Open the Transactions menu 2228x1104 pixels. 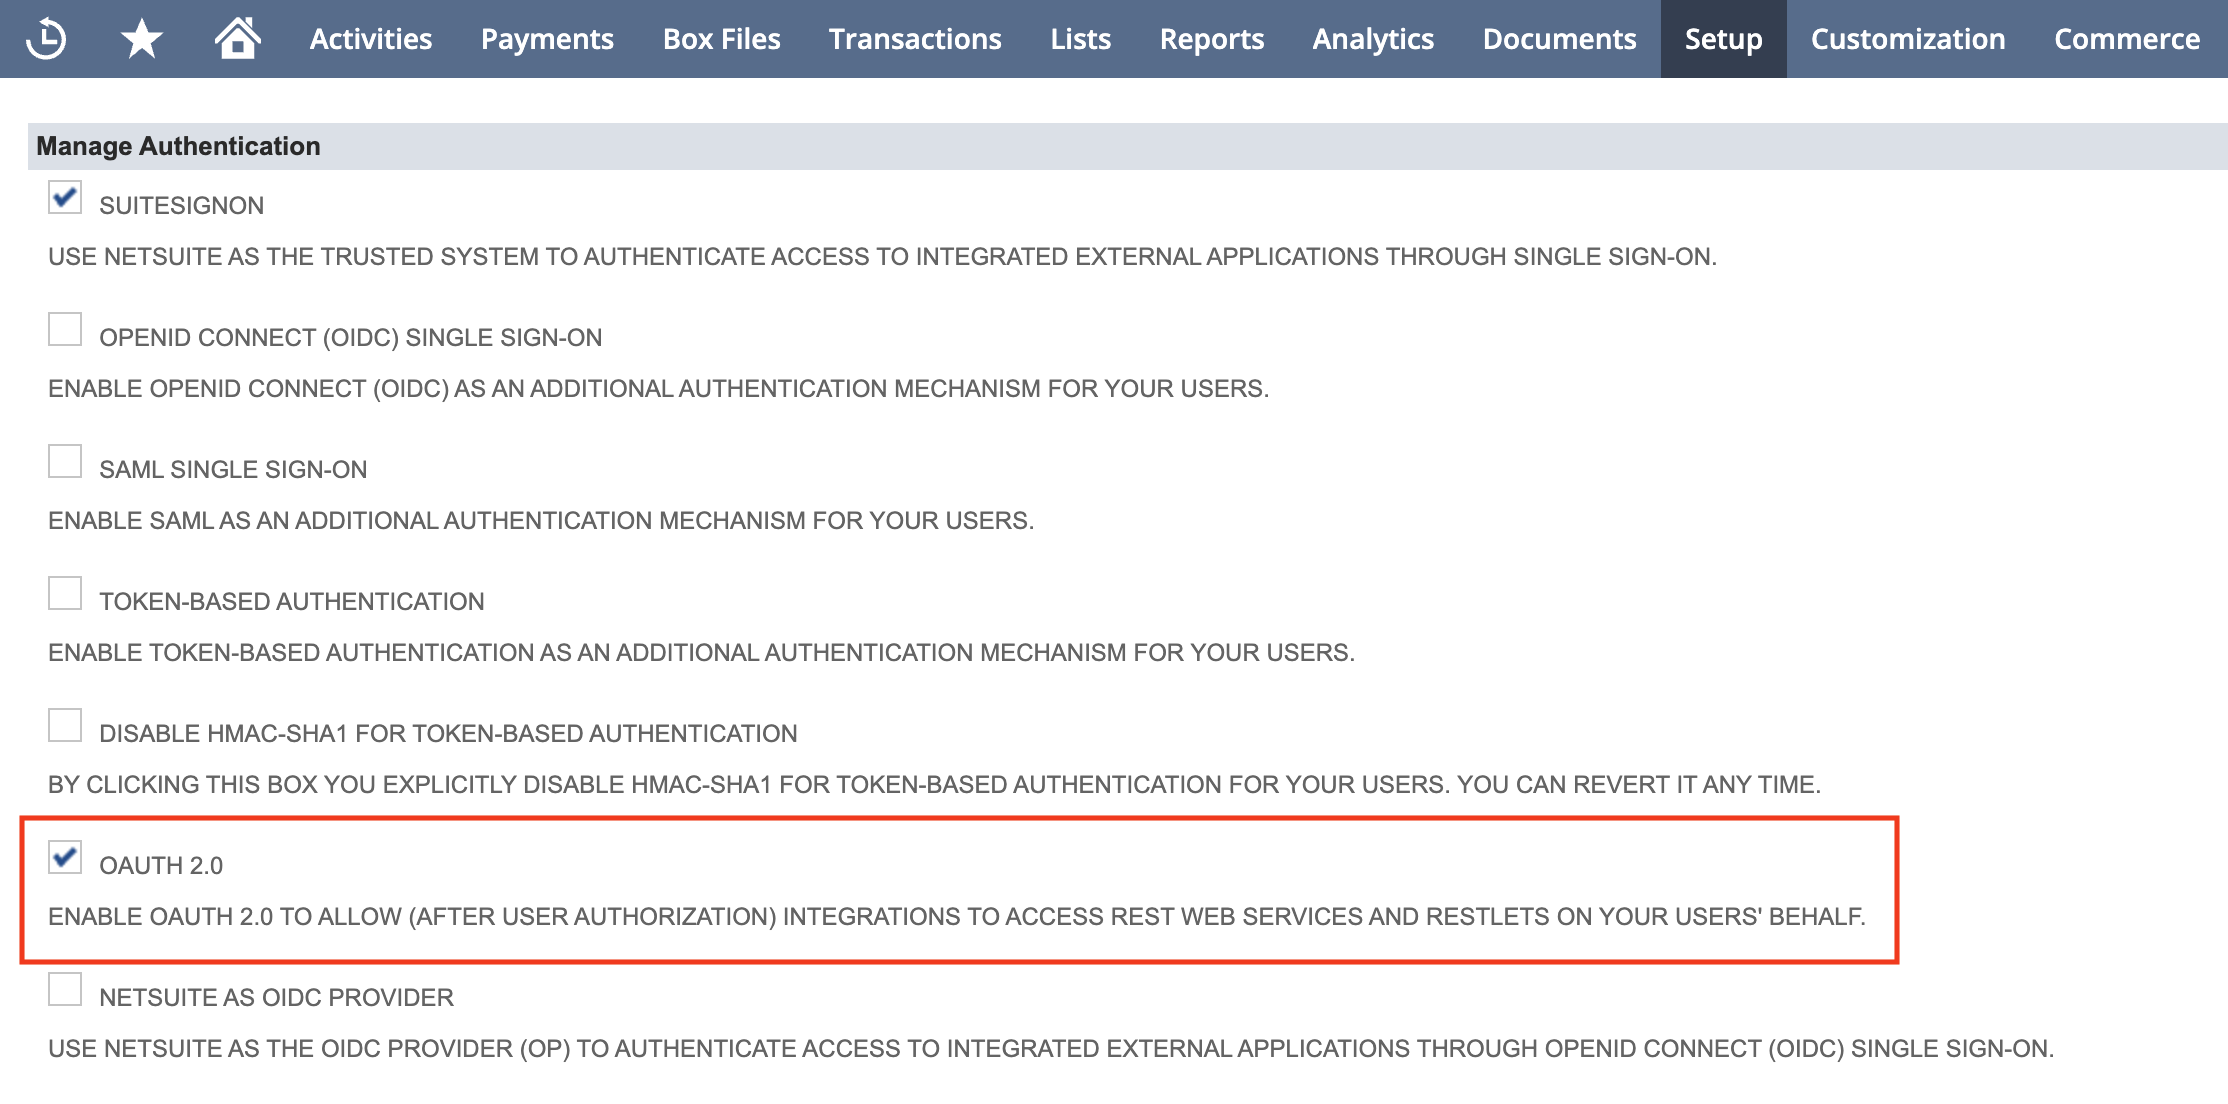(915, 39)
